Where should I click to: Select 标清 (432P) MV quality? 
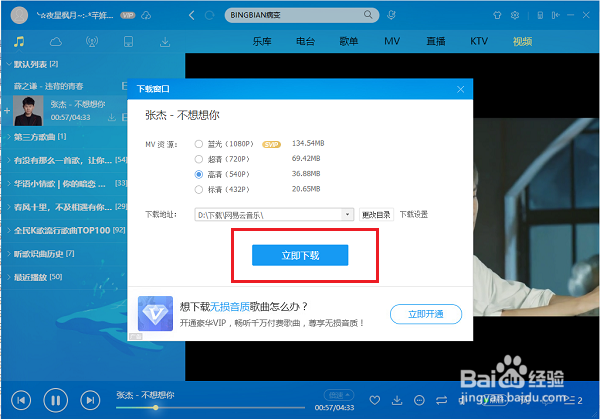(x=199, y=189)
